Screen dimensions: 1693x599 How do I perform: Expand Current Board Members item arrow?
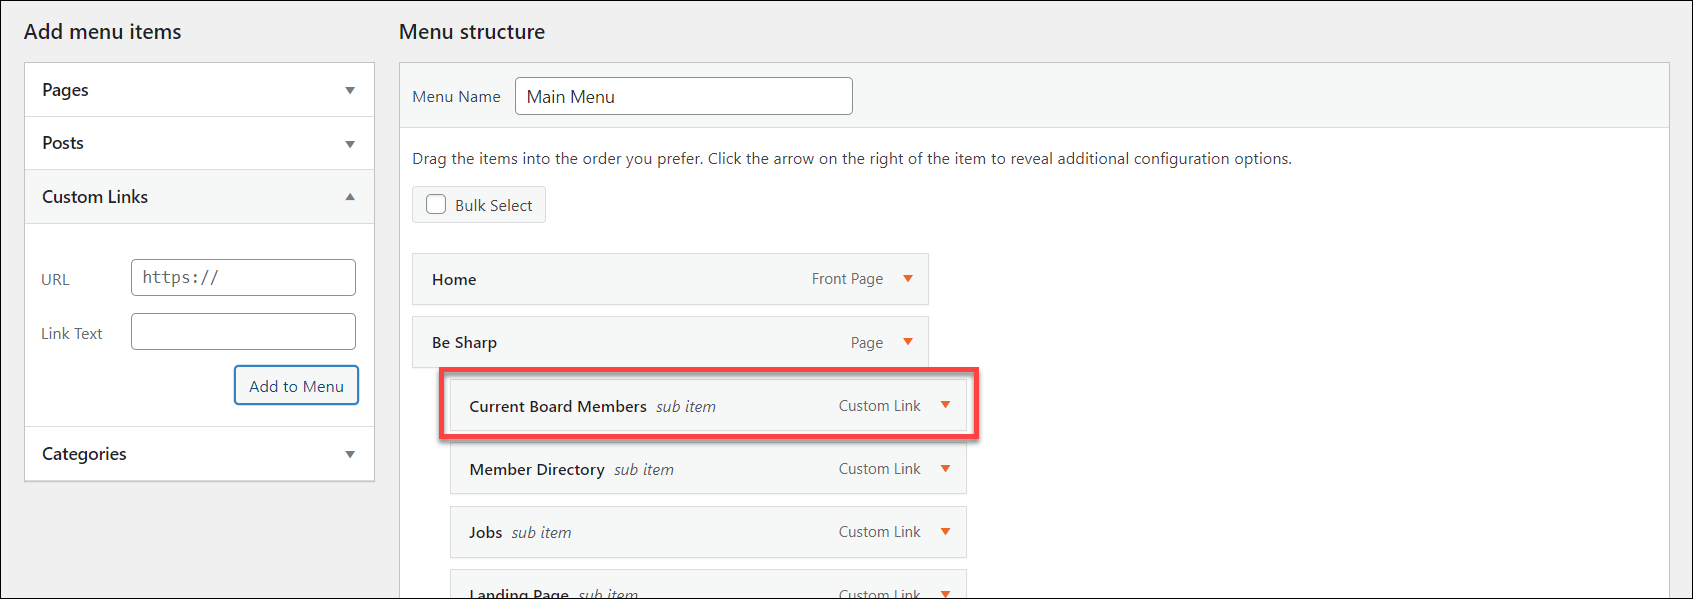[945, 405]
